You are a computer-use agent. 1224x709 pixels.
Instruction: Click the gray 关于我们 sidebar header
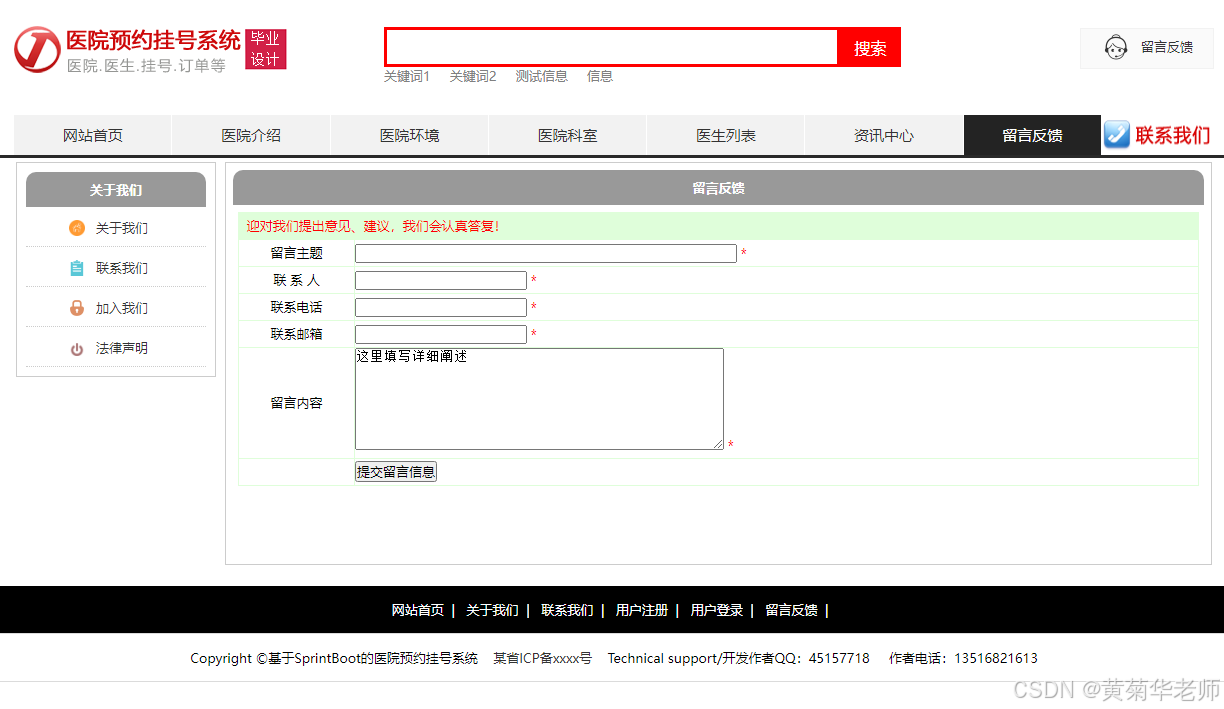[116, 189]
